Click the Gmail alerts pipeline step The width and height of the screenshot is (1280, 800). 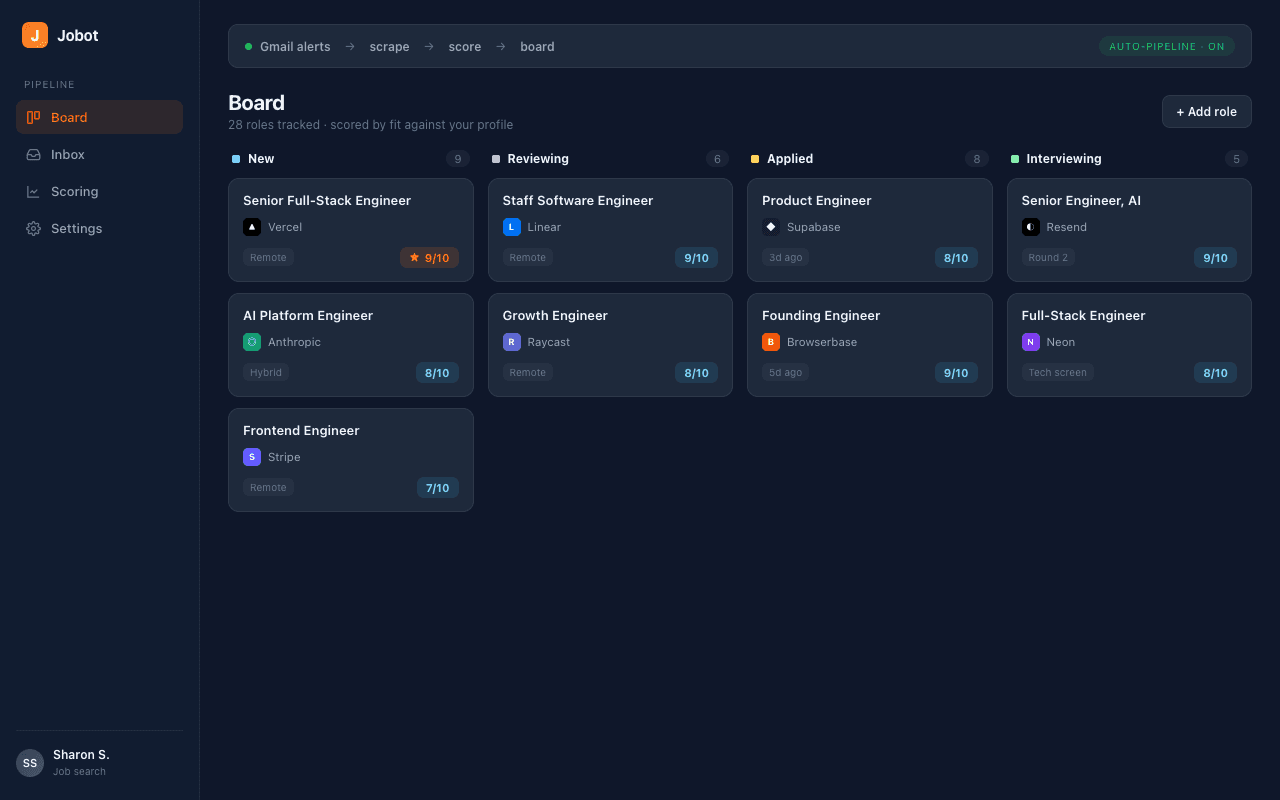click(x=295, y=47)
